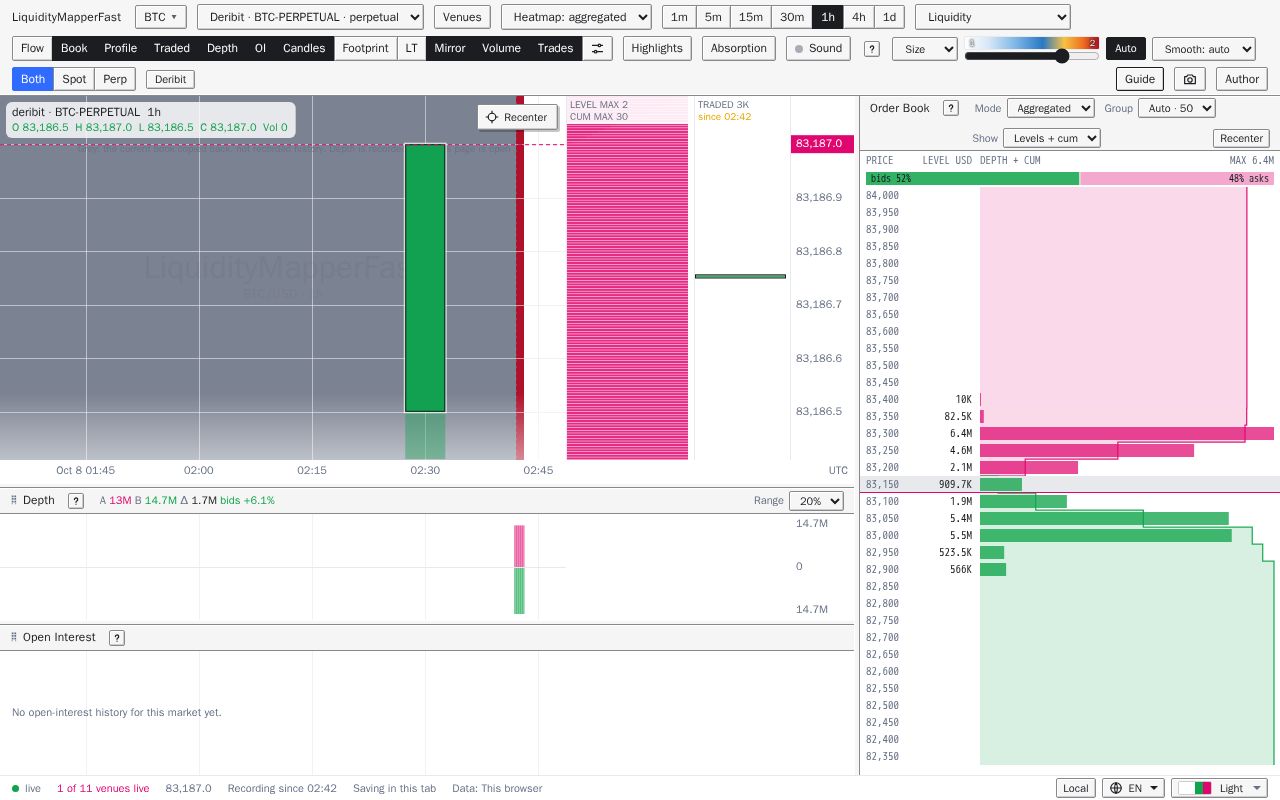Click the heatmap color gradient bar
The width and height of the screenshot is (1280, 800).
[x=1032, y=43]
